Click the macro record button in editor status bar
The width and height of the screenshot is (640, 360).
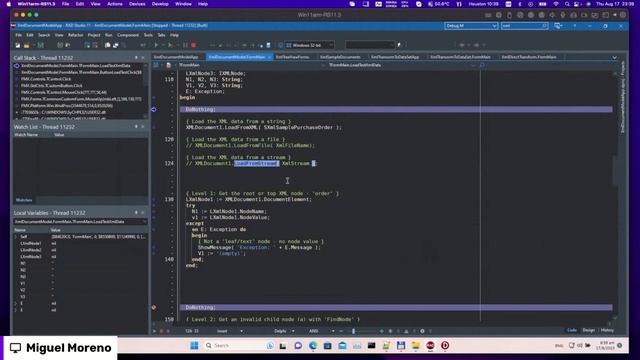coord(162,331)
